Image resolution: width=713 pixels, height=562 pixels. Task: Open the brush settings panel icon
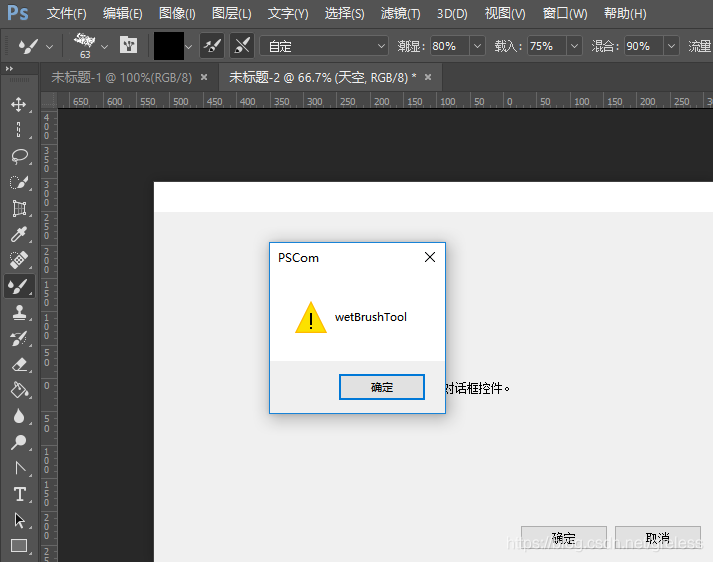(x=128, y=45)
